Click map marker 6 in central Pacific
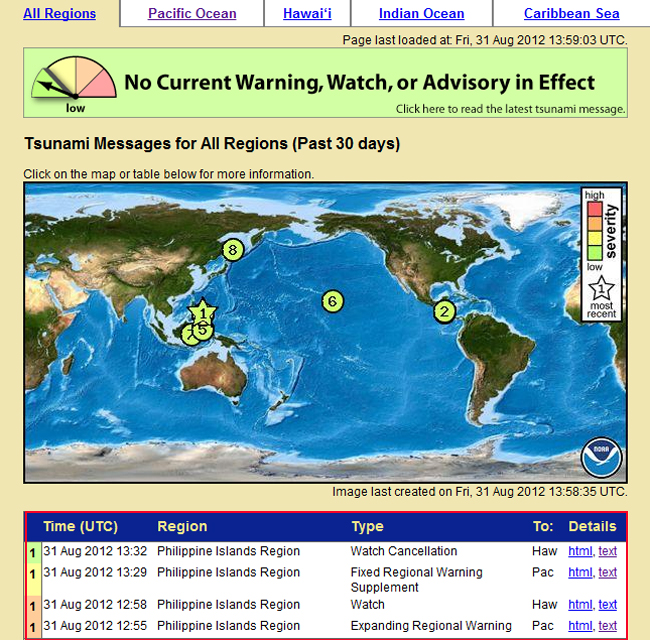 click(333, 300)
